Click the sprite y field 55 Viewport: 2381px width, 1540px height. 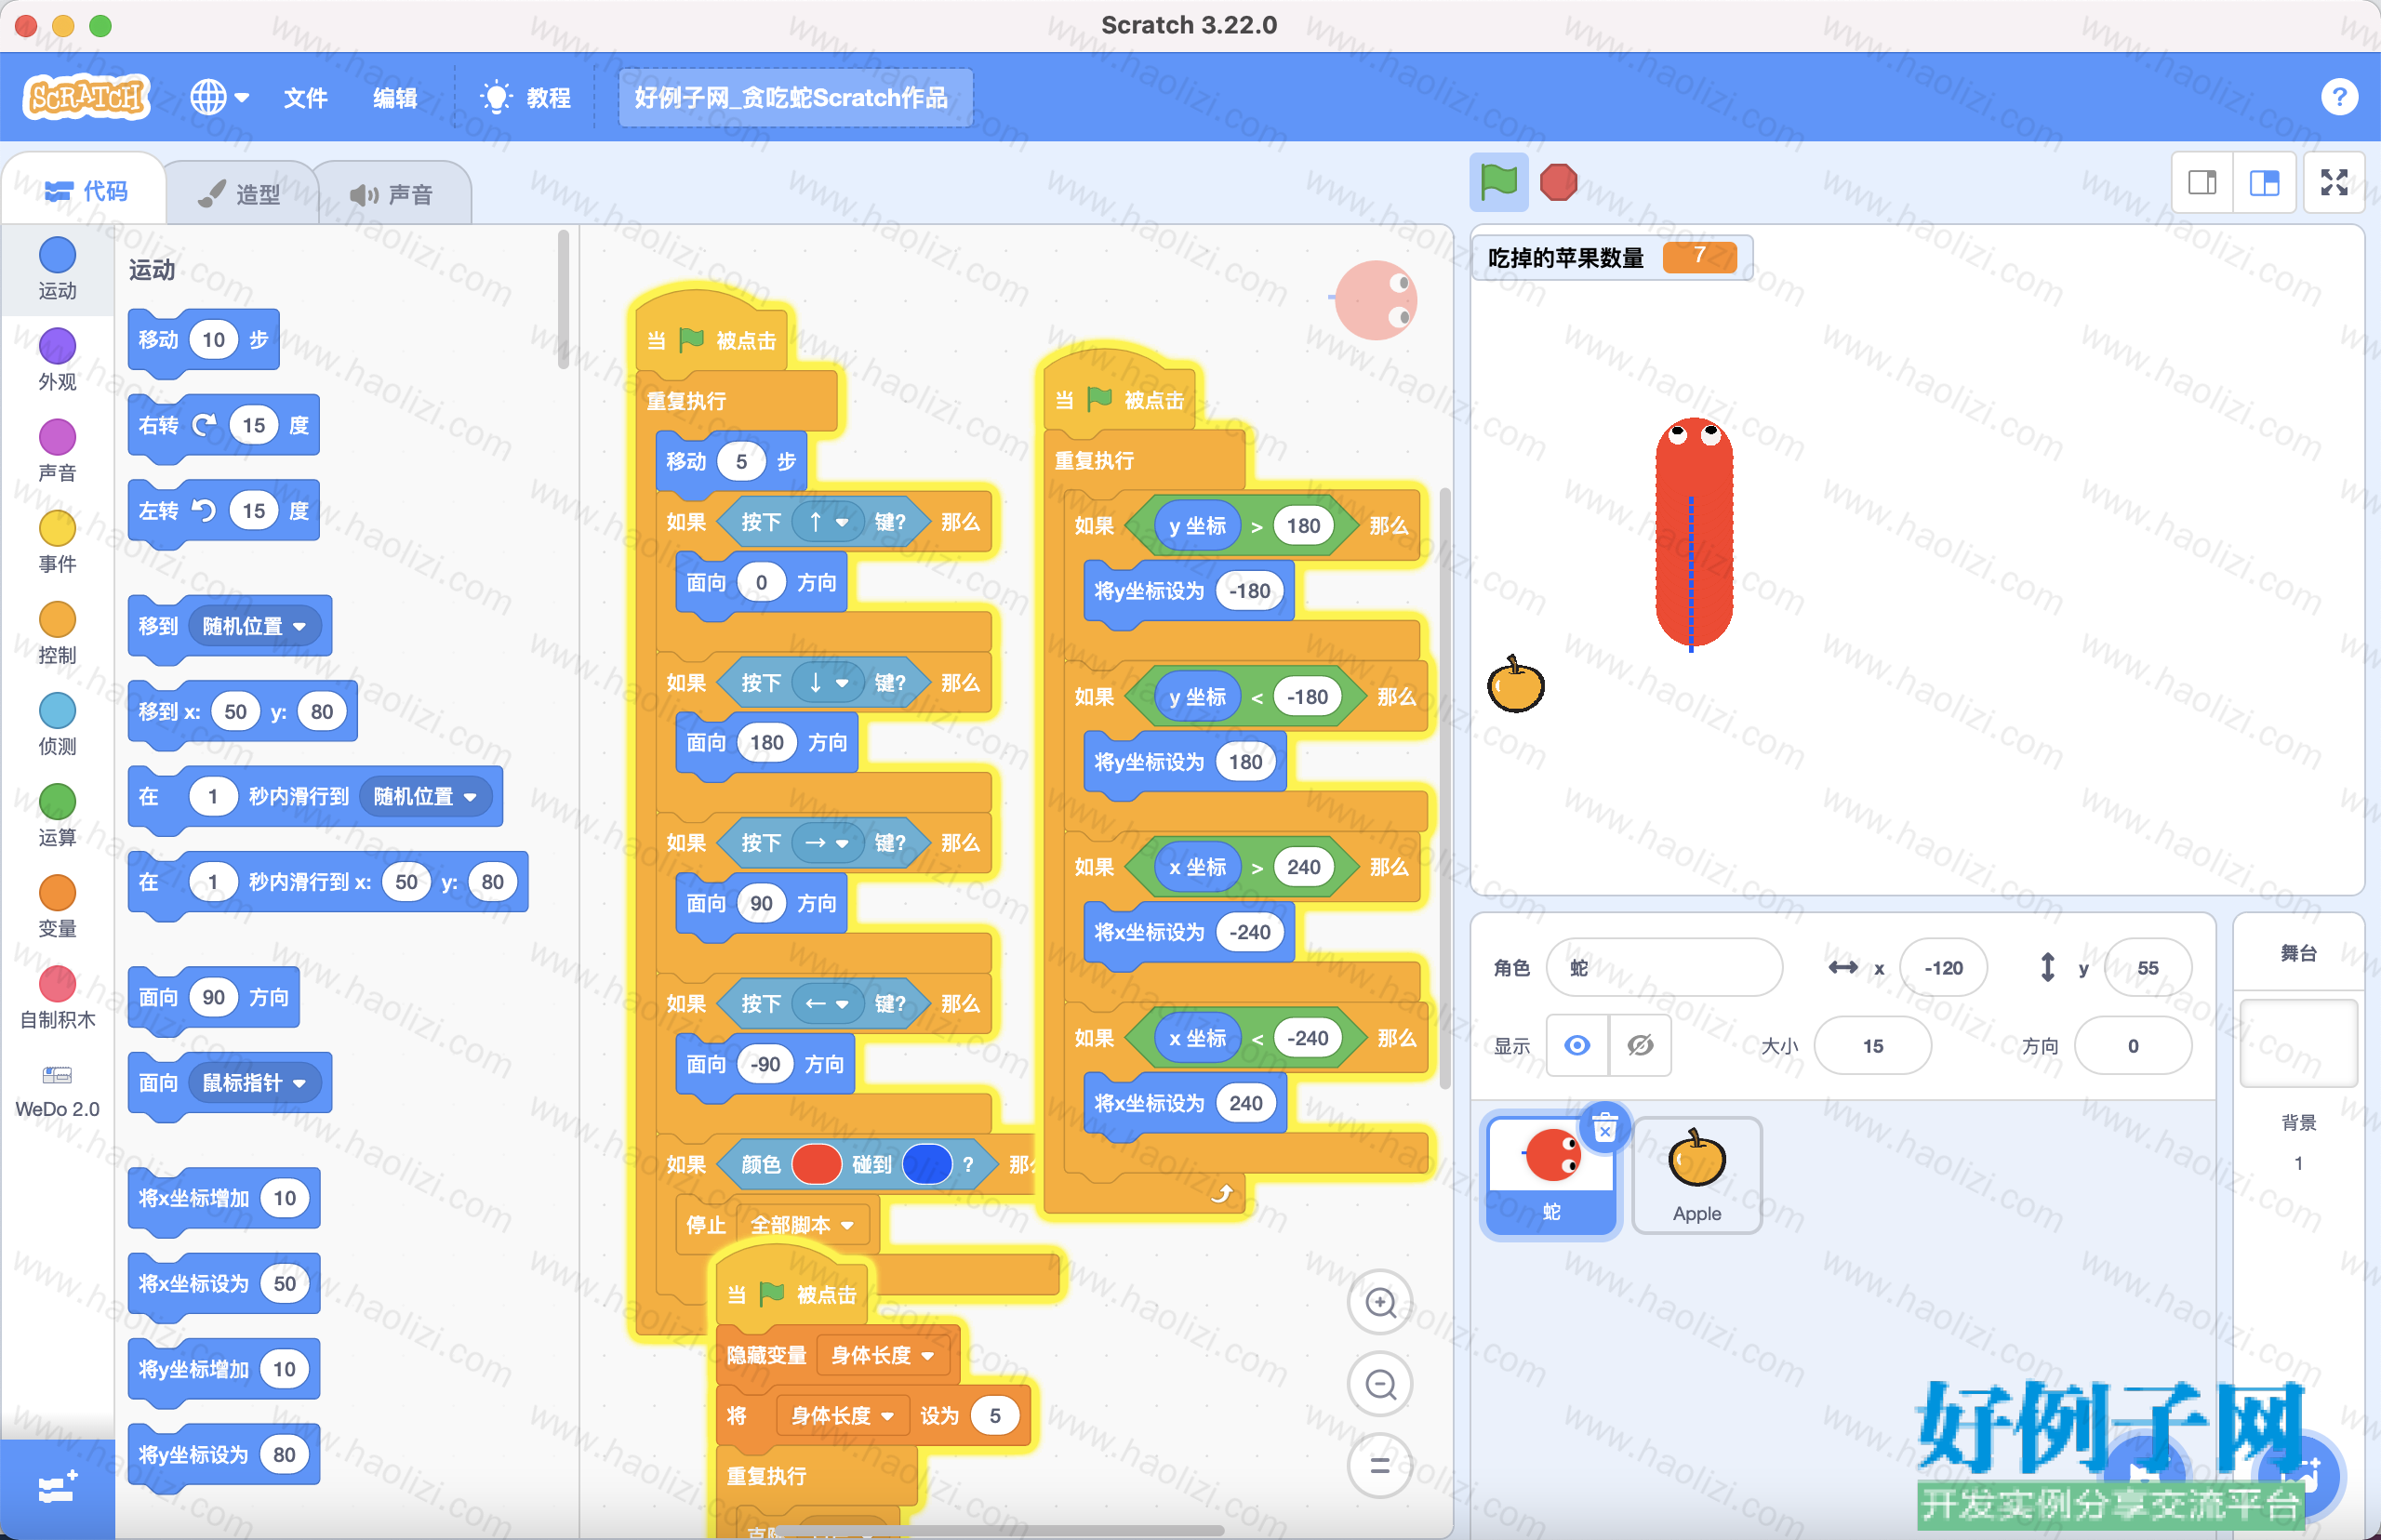[2147, 967]
